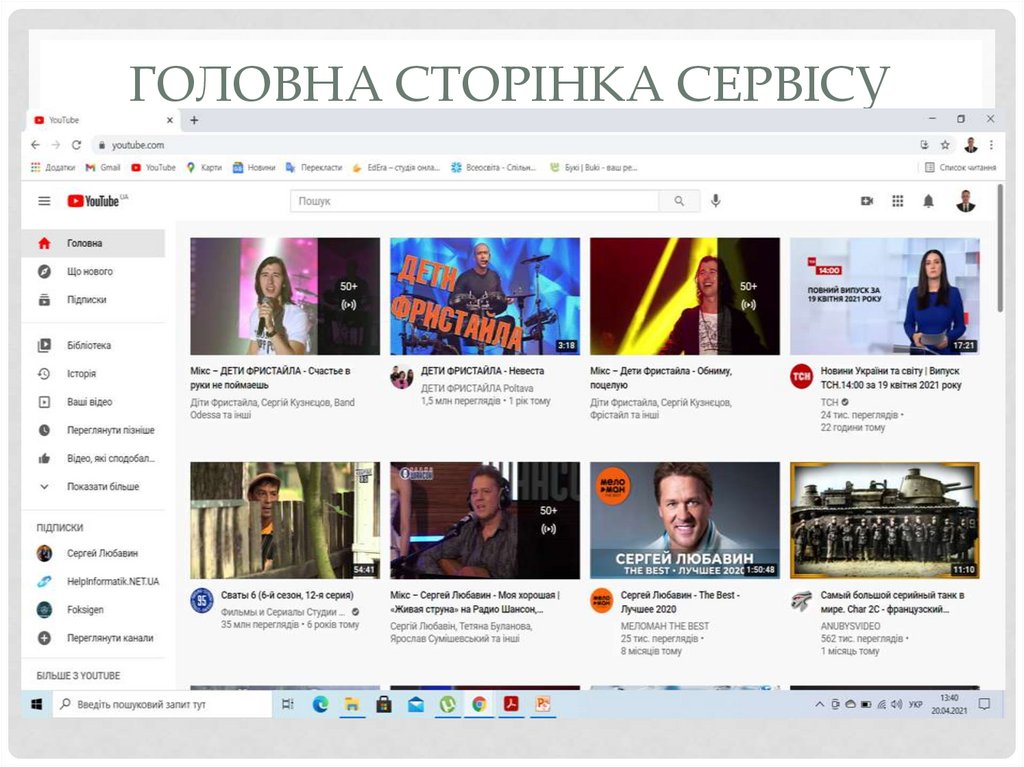Image resolution: width=1024 pixels, height=767 pixels.
Task: Open a new browser tab
Action: pyautogui.click(x=194, y=120)
